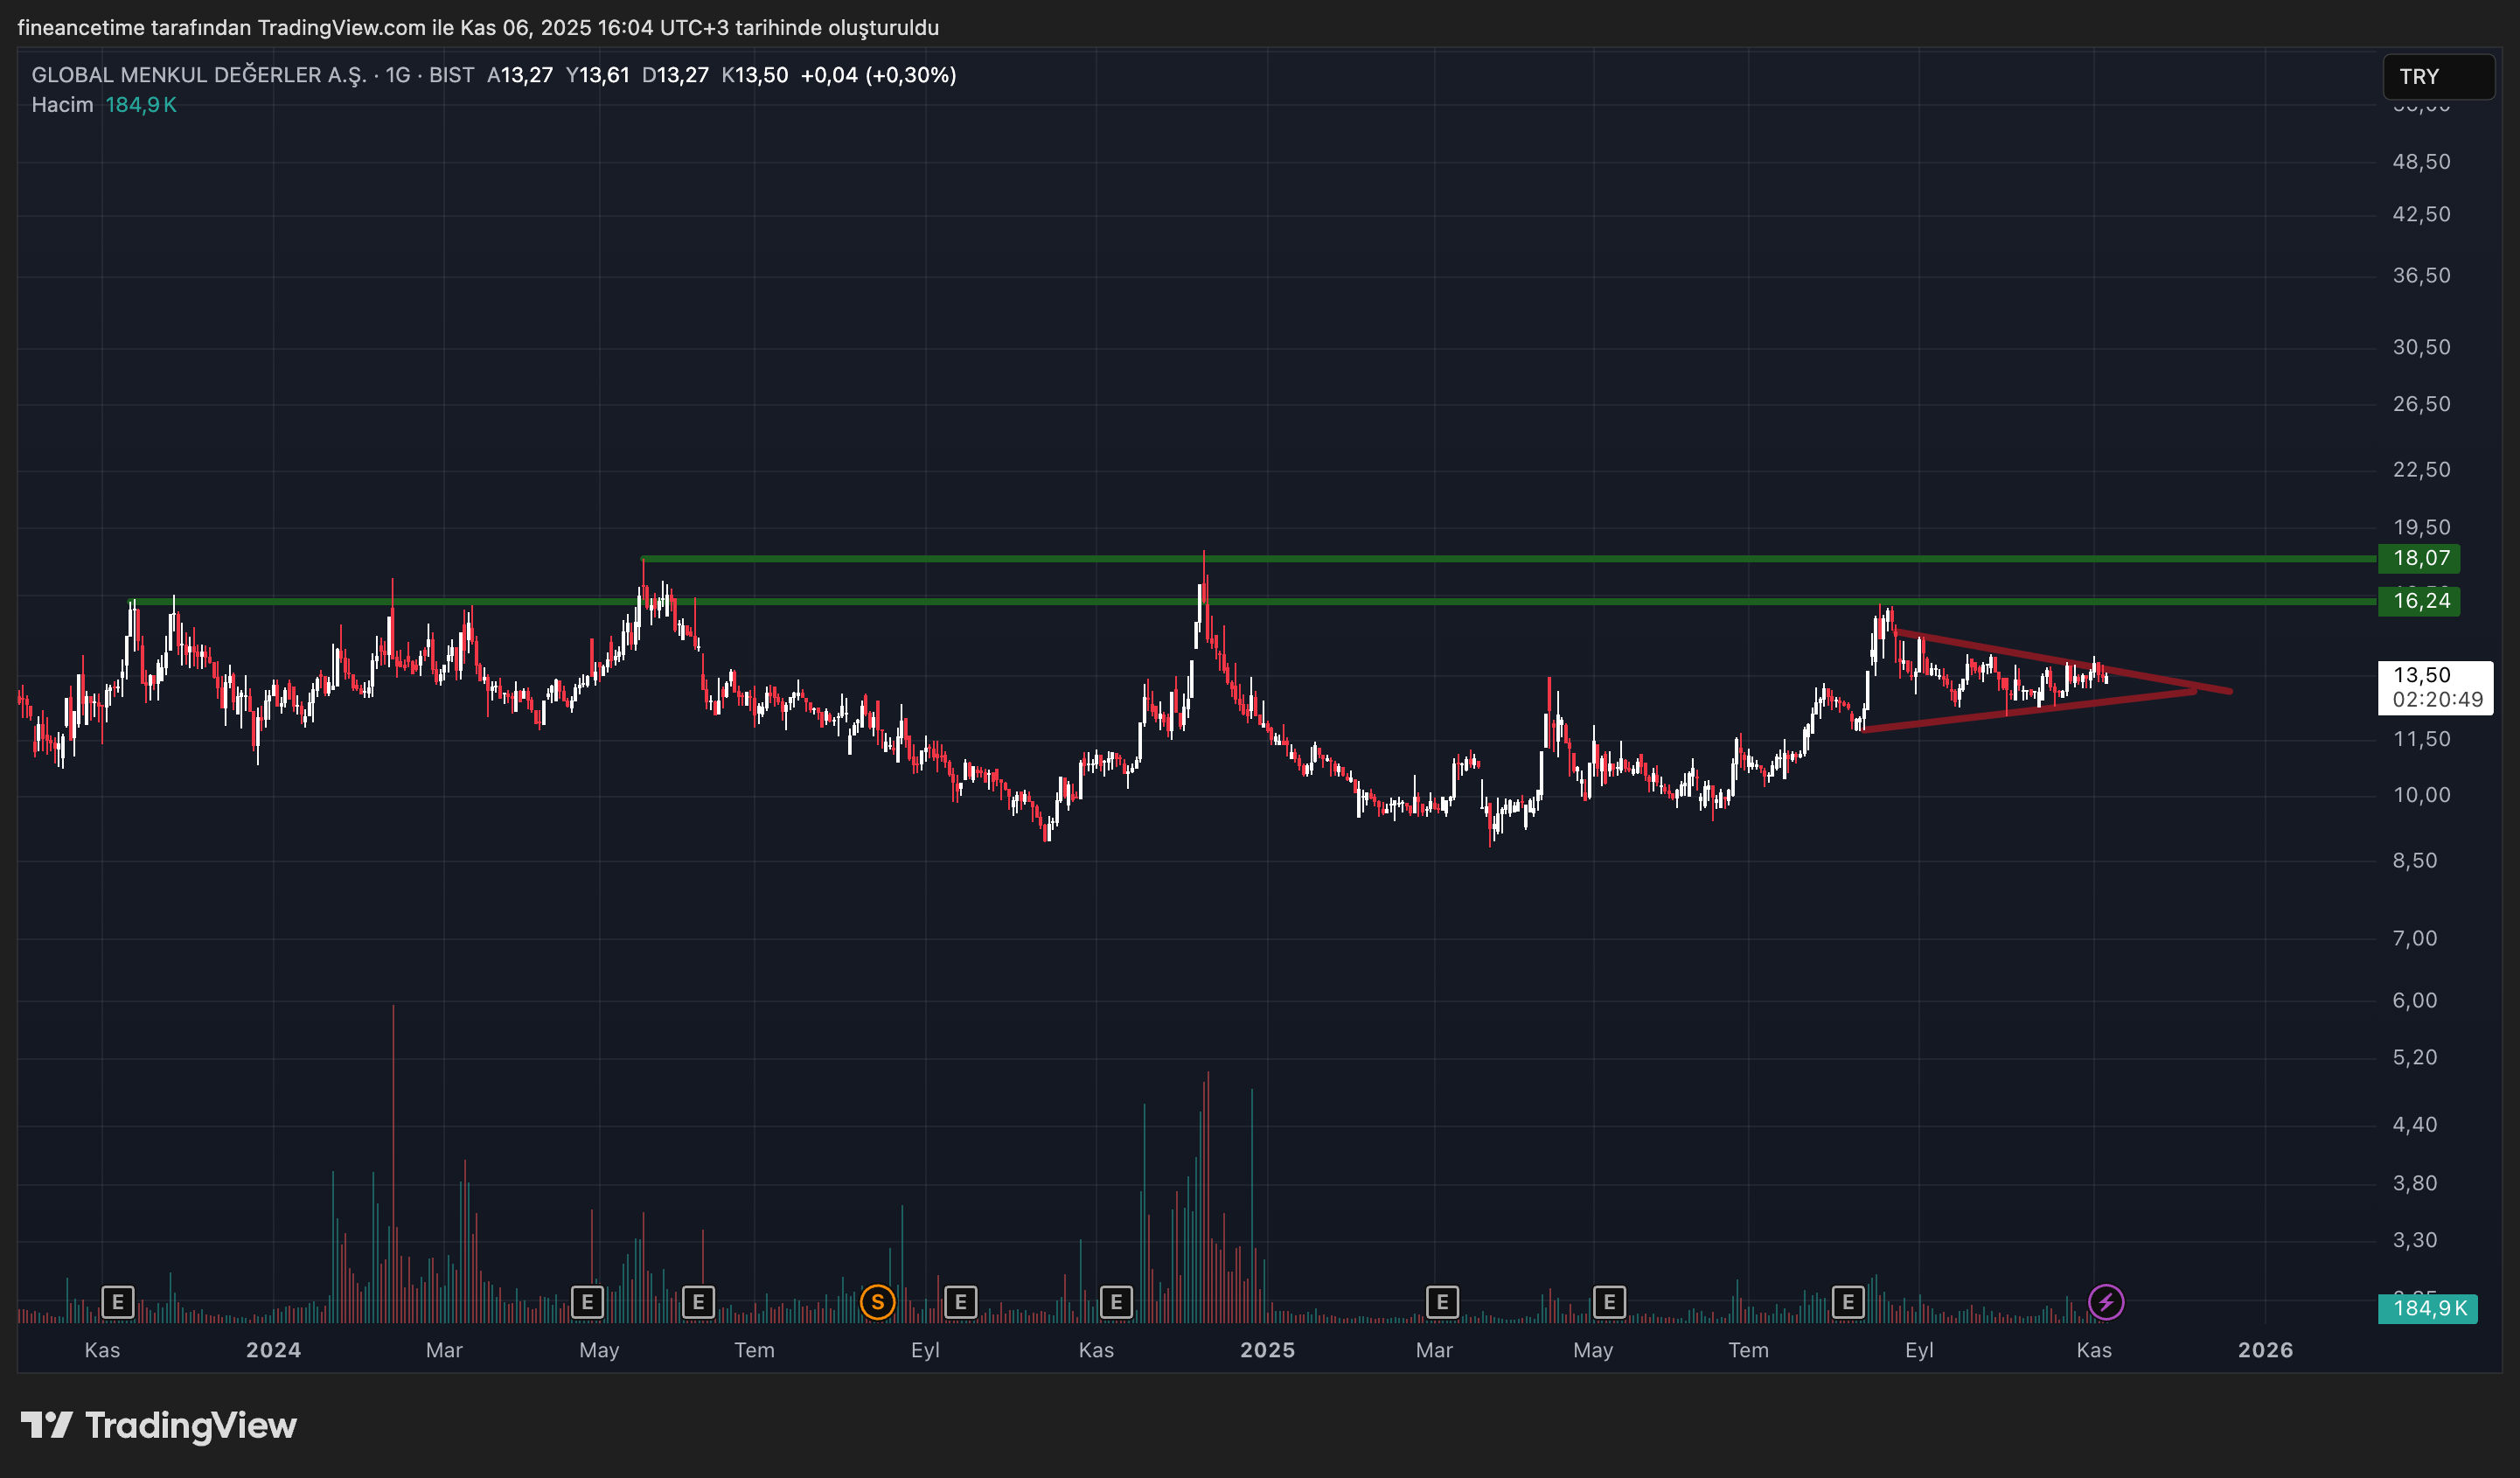Click the 2025 label on time axis

point(1267,1350)
